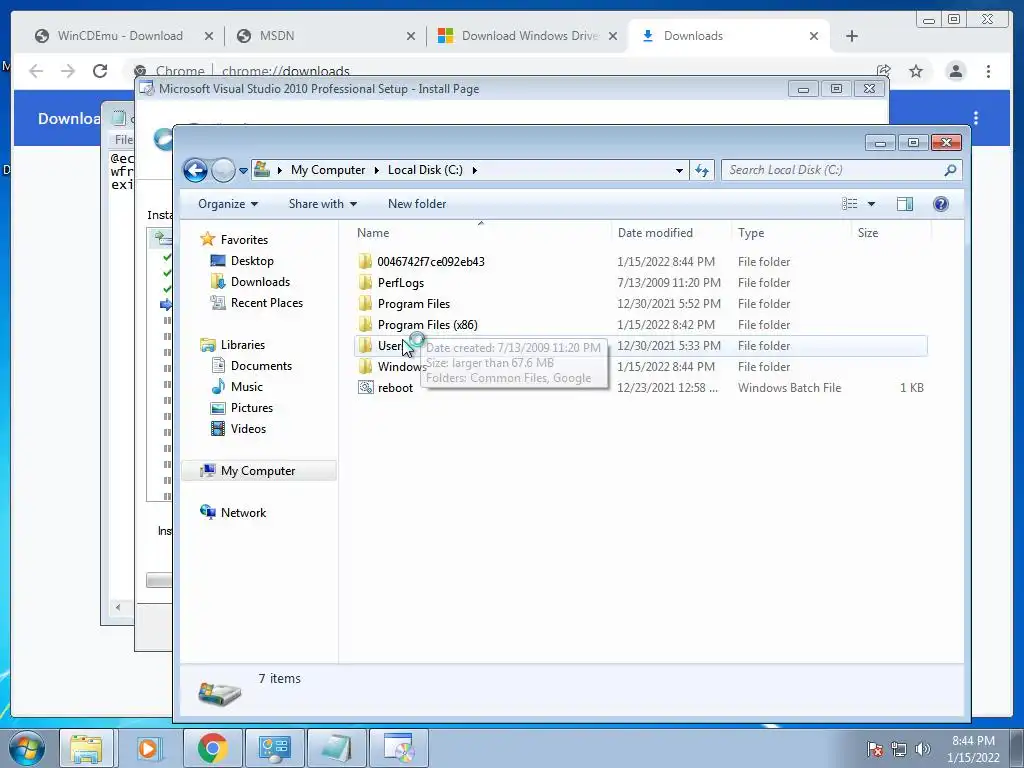The width and height of the screenshot is (1024, 768).
Task: Toggle the preview pane
Action: click(x=904, y=204)
